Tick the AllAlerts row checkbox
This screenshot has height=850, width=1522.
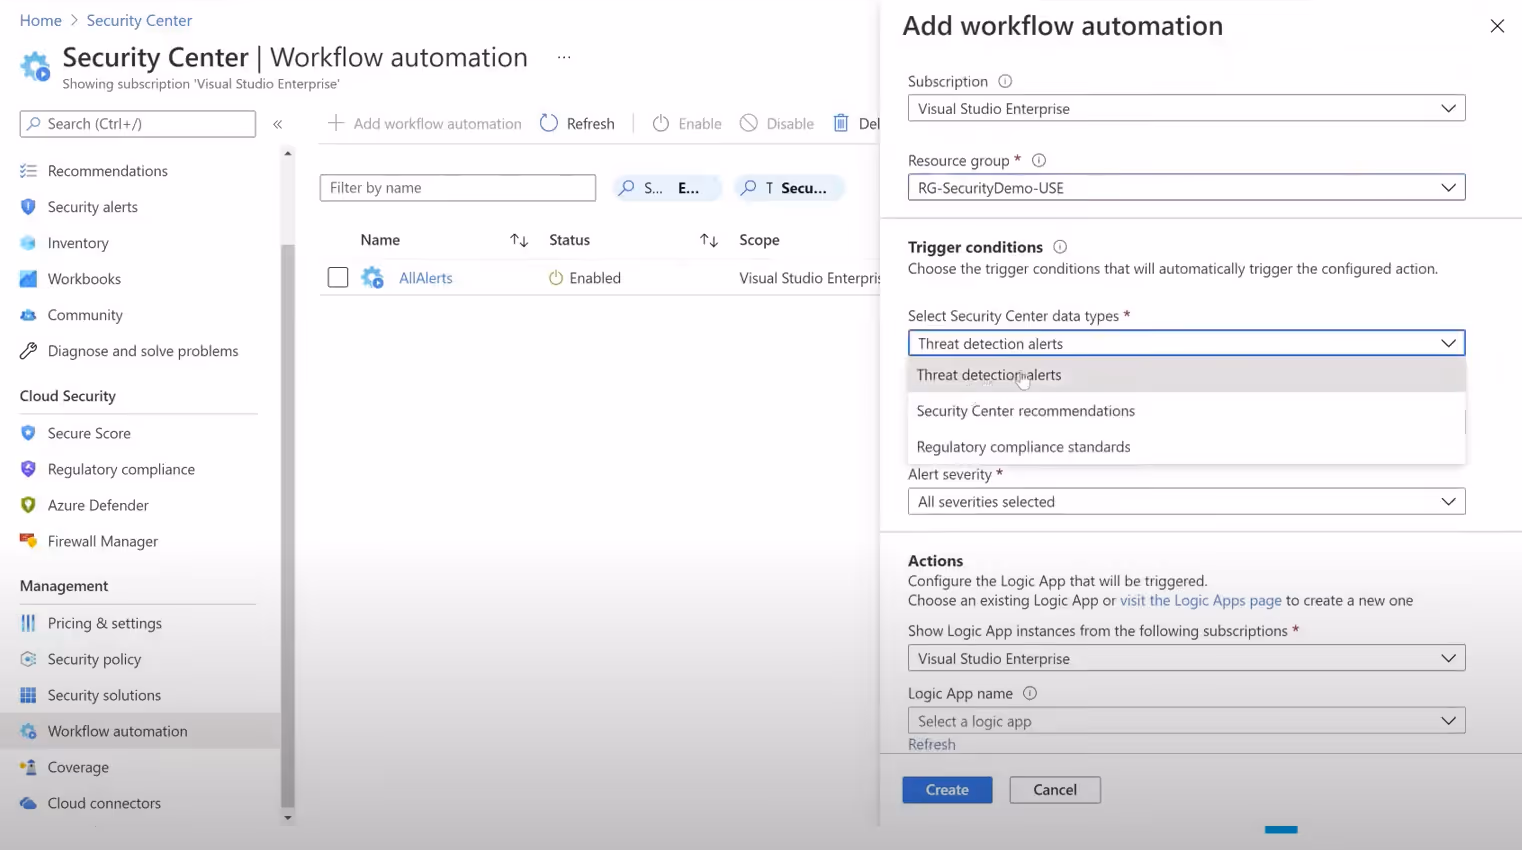[338, 277]
